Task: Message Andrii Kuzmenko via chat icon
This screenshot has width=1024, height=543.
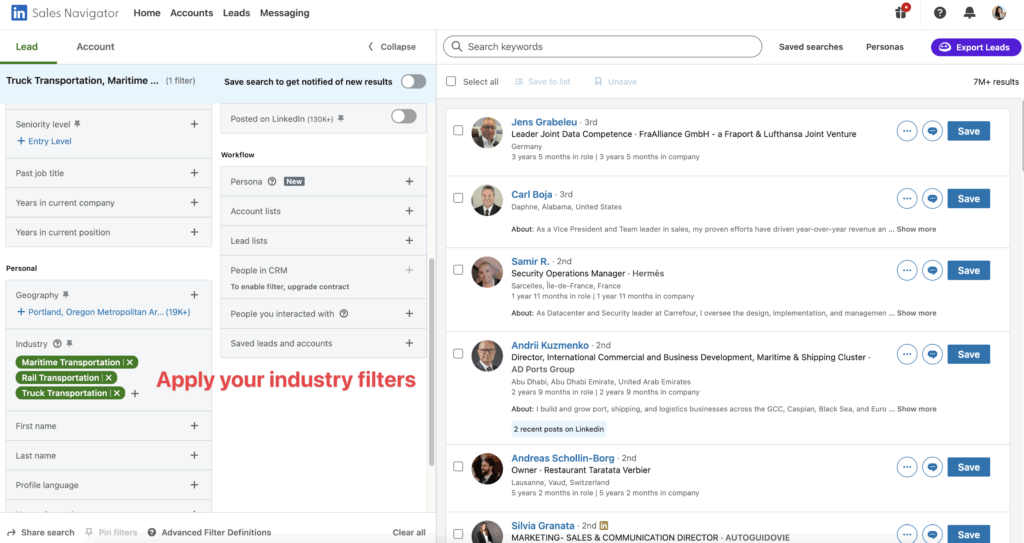Action: point(932,354)
